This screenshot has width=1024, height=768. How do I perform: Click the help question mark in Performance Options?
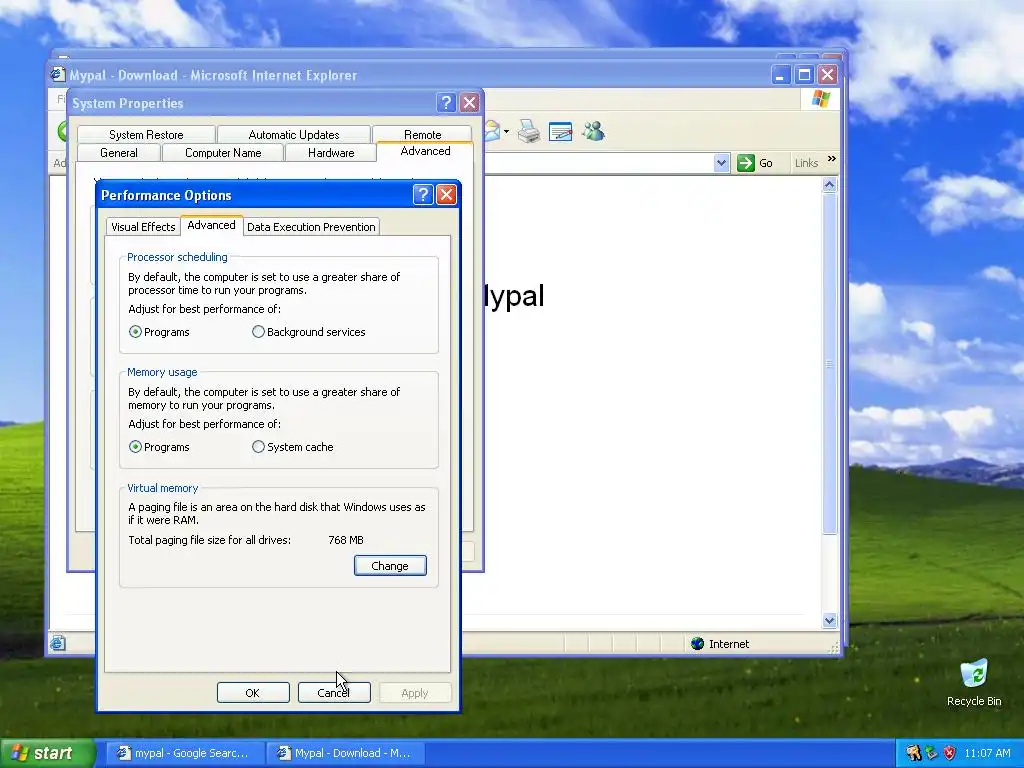click(x=423, y=195)
